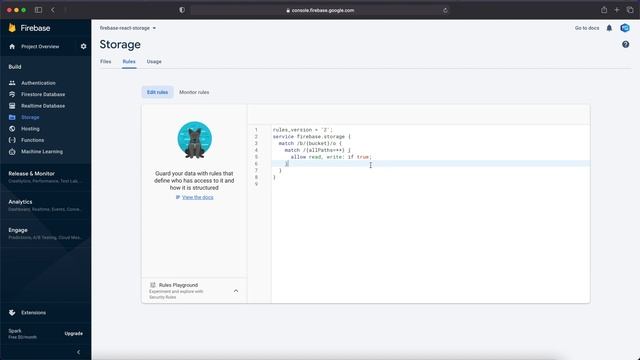This screenshot has width=640, height=360.
Task: Click the Rules Playground icon
Action: point(153,285)
